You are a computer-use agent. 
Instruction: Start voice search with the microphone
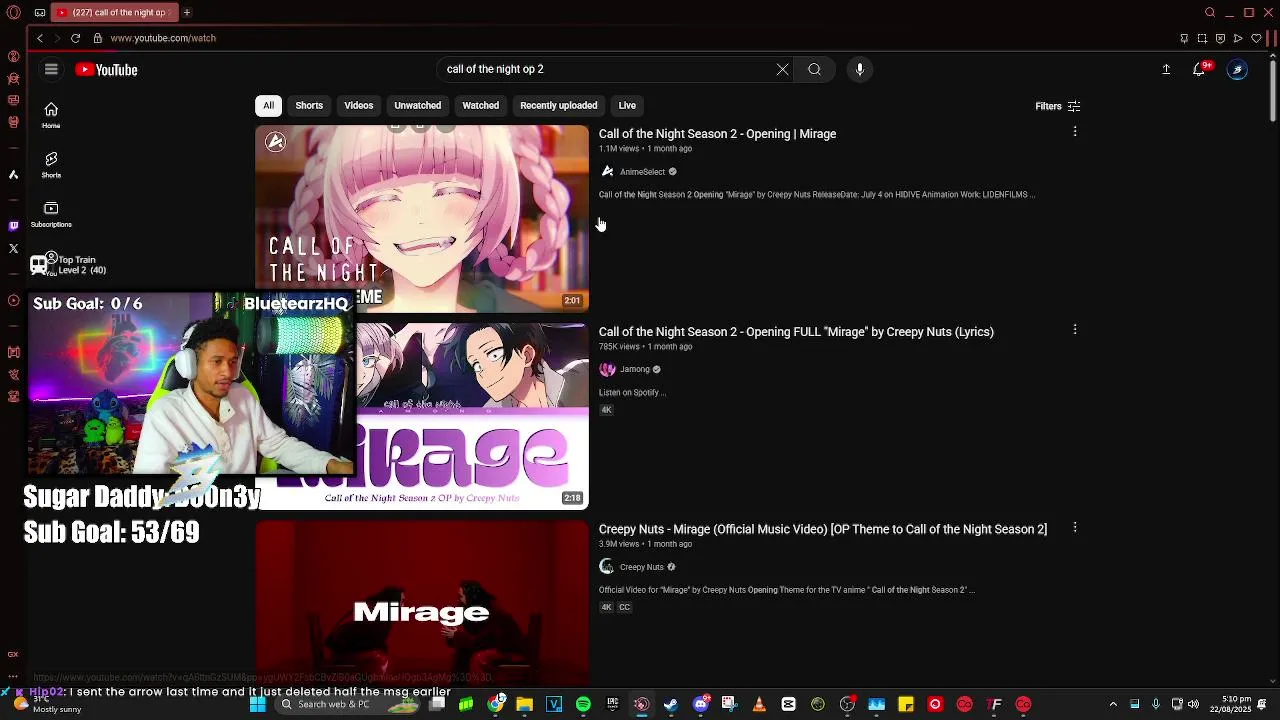(860, 69)
